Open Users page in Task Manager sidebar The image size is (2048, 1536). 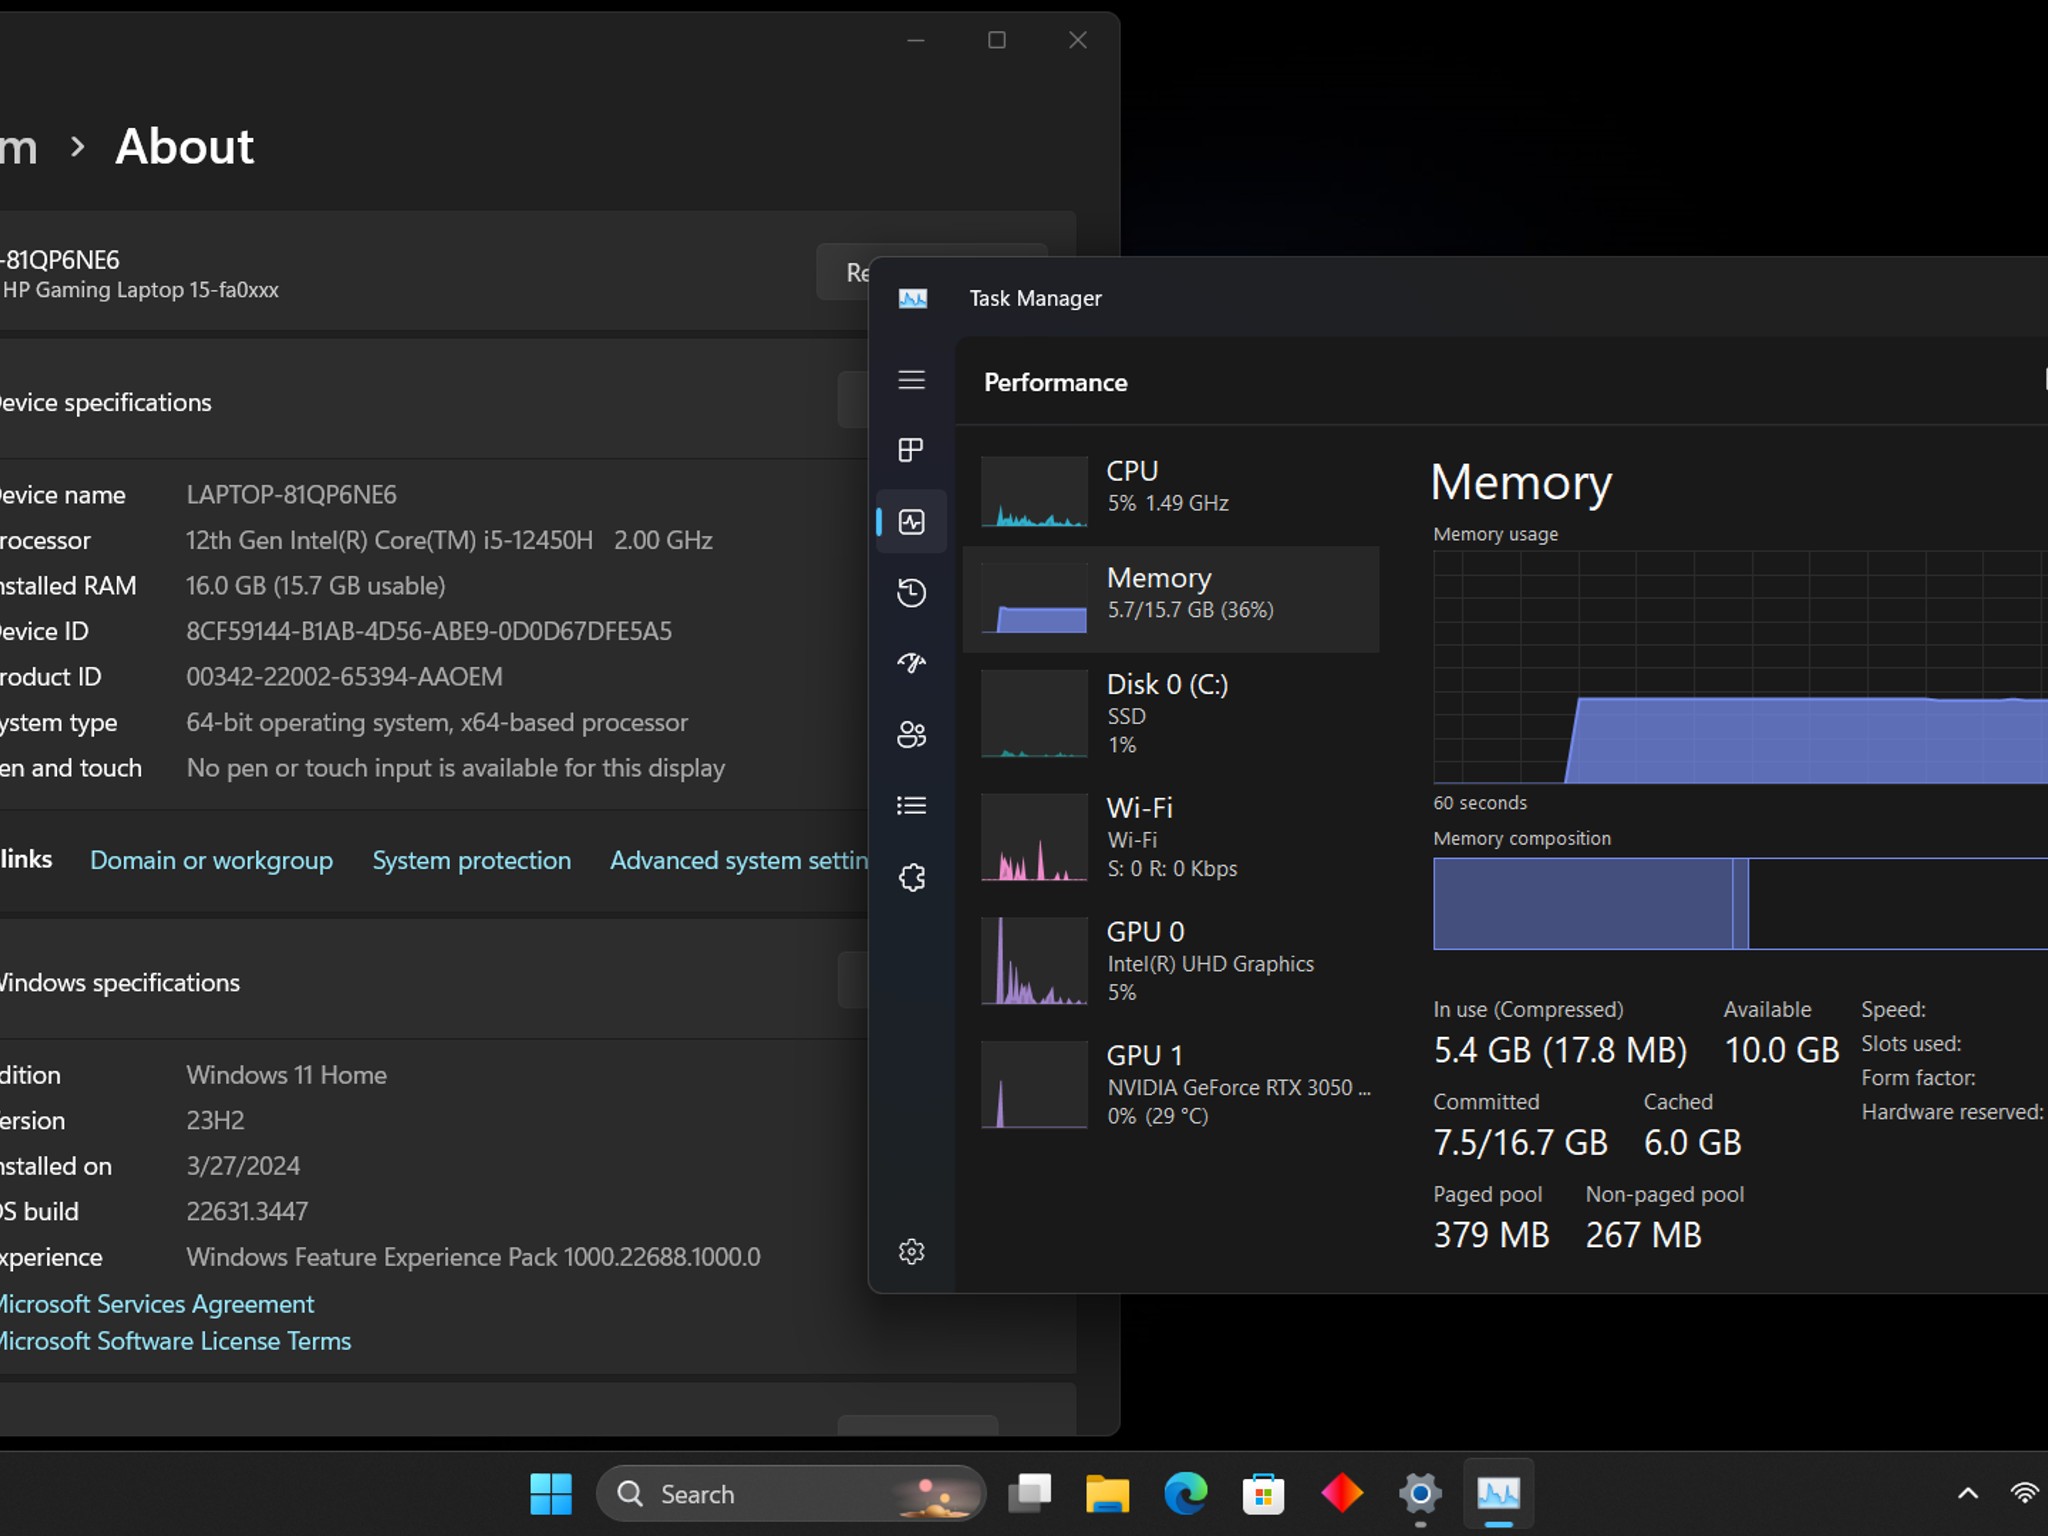[x=911, y=735]
